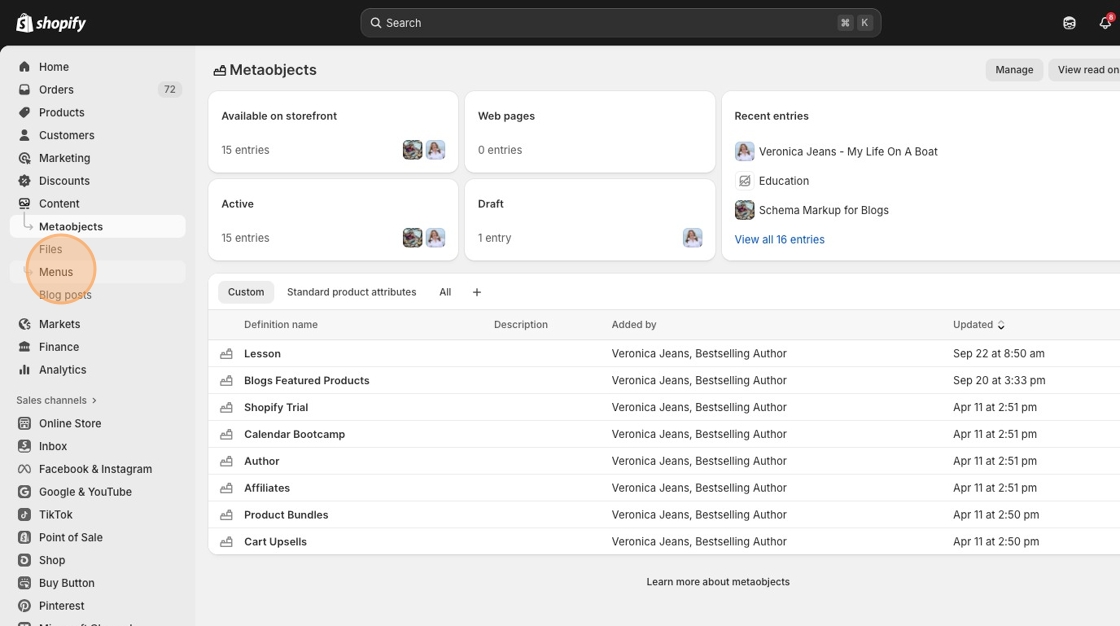Screen dimensions: 1120x626
Task: Click the Shopify logo in top bar
Action: 51,23
